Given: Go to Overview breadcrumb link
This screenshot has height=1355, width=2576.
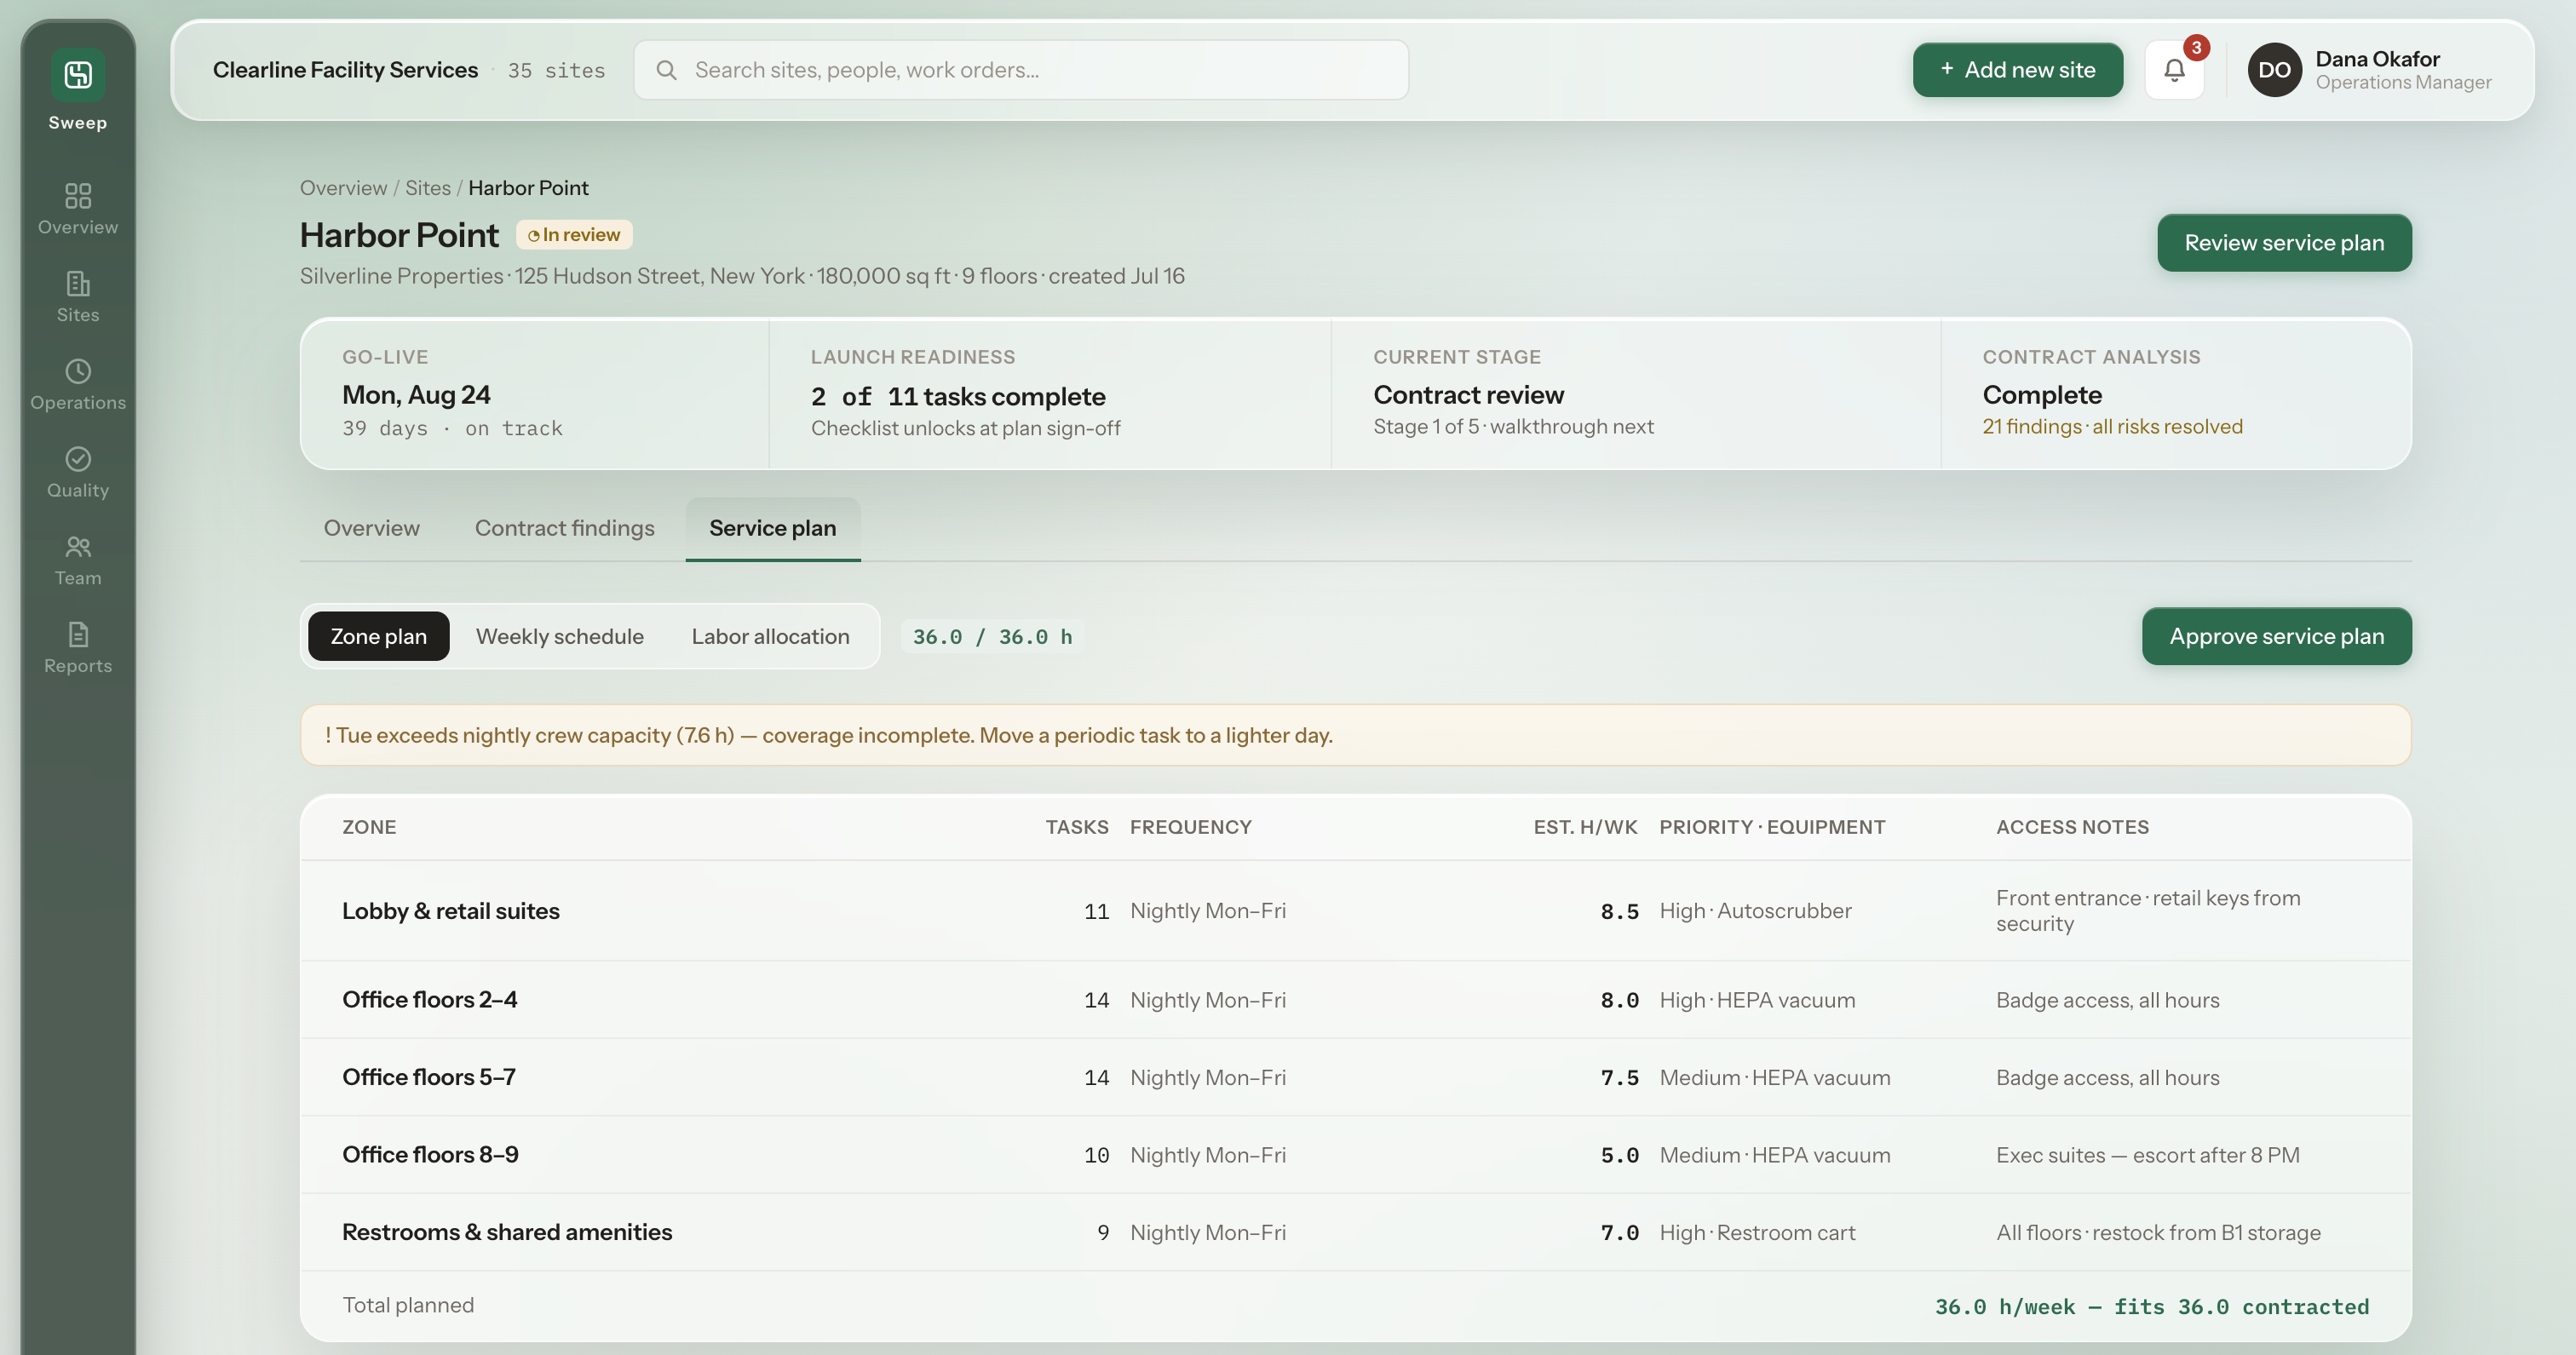Looking at the screenshot, I should [x=343, y=188].
